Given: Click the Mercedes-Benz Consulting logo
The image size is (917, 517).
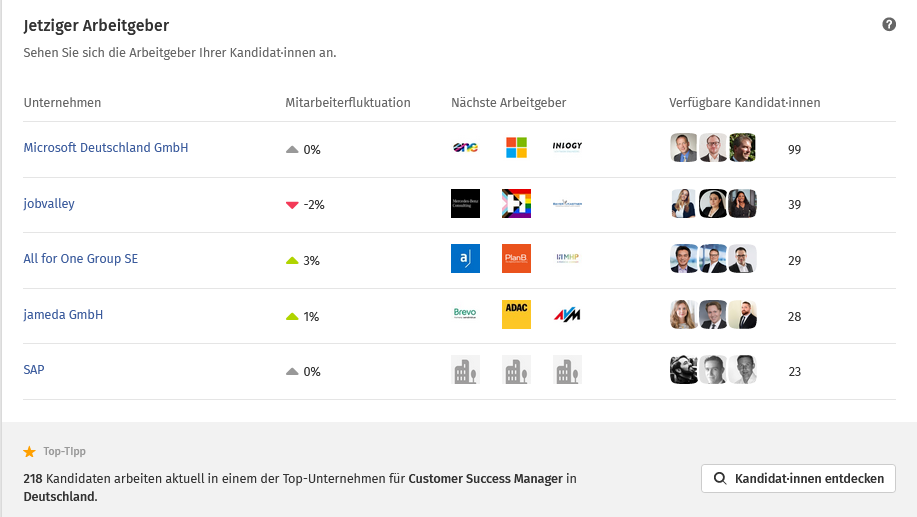Looking at the screenshot, I should (465, 204).
